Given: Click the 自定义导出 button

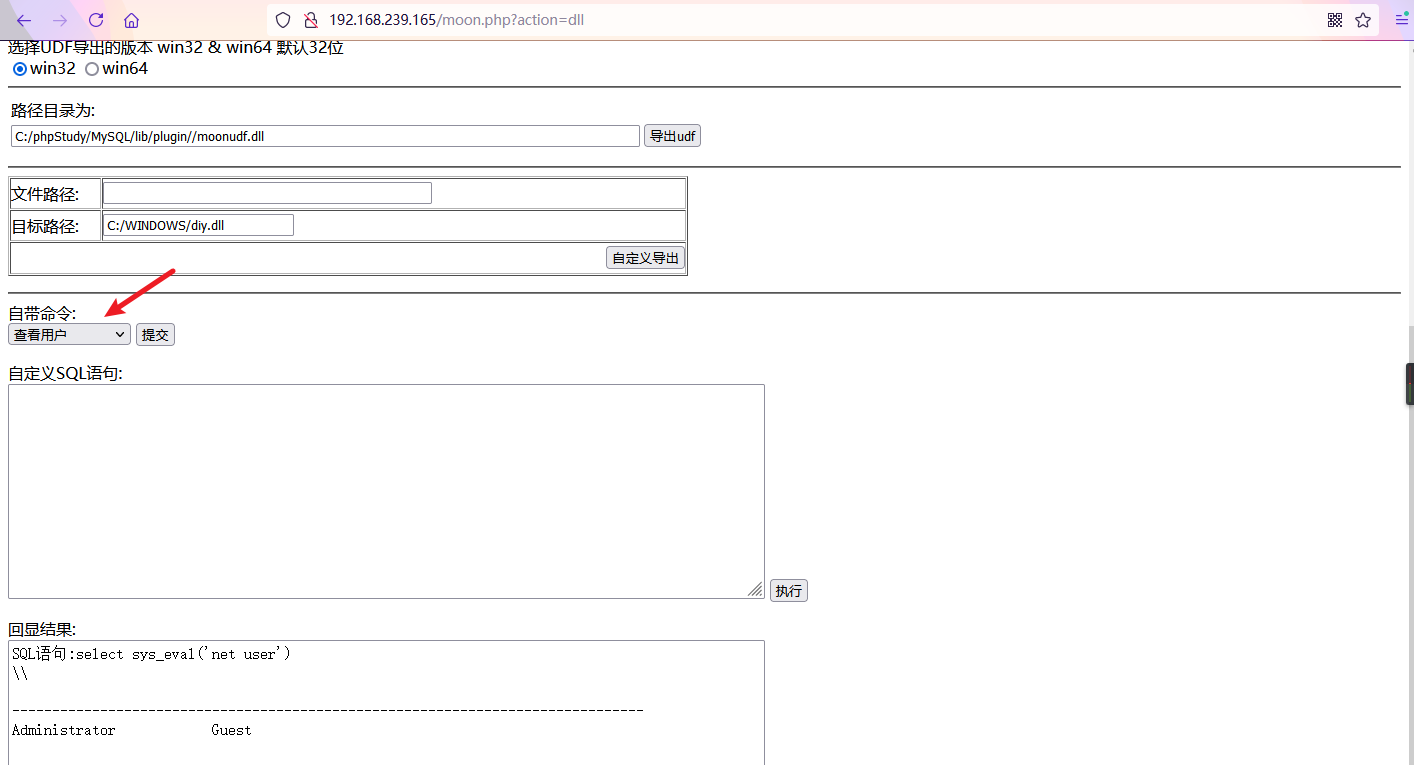Looking at the screenshot, I should (645, 258).
